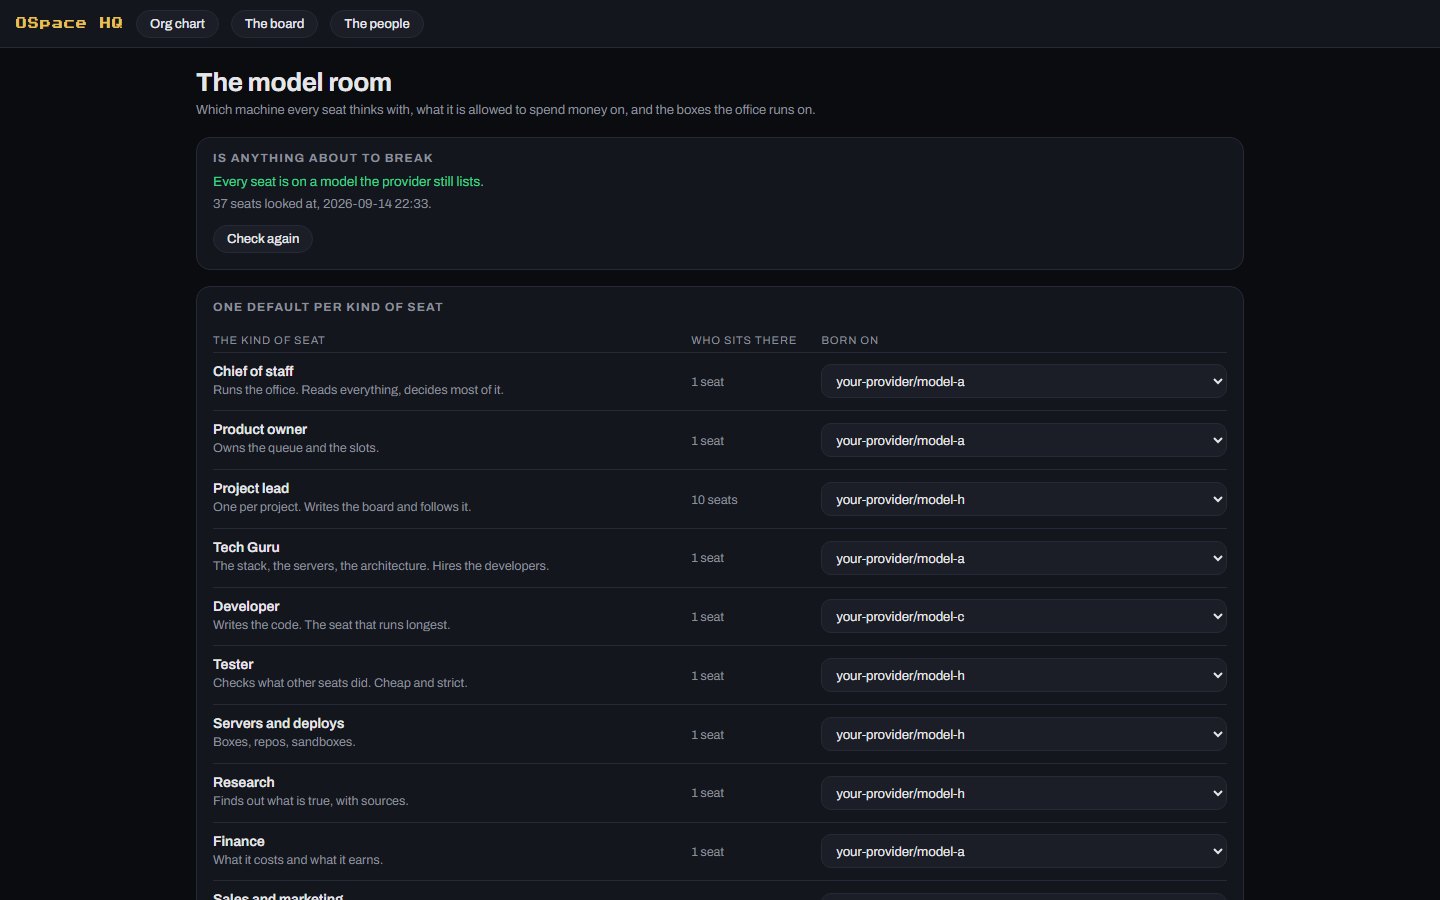Click the '1 seat' count for Chief of staff
This screenshot has width=1440, height=900.
707,382
